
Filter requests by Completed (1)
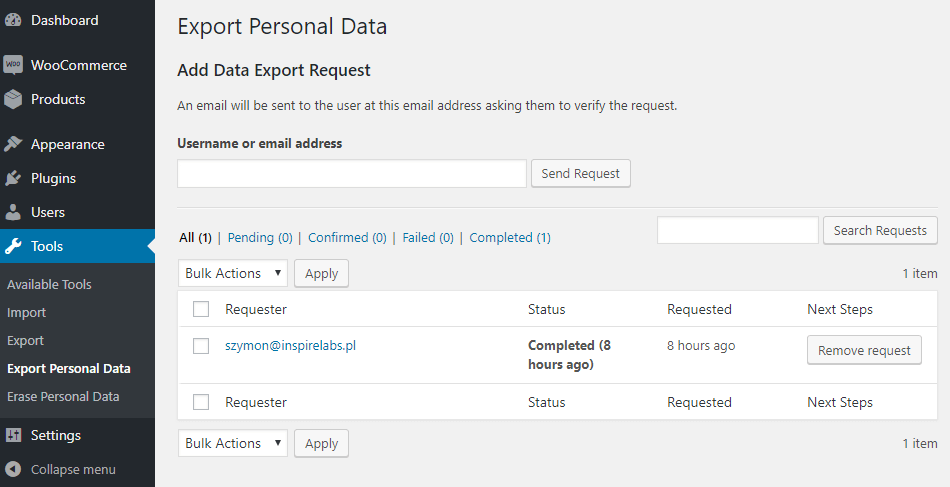click(x=510, y=237)
